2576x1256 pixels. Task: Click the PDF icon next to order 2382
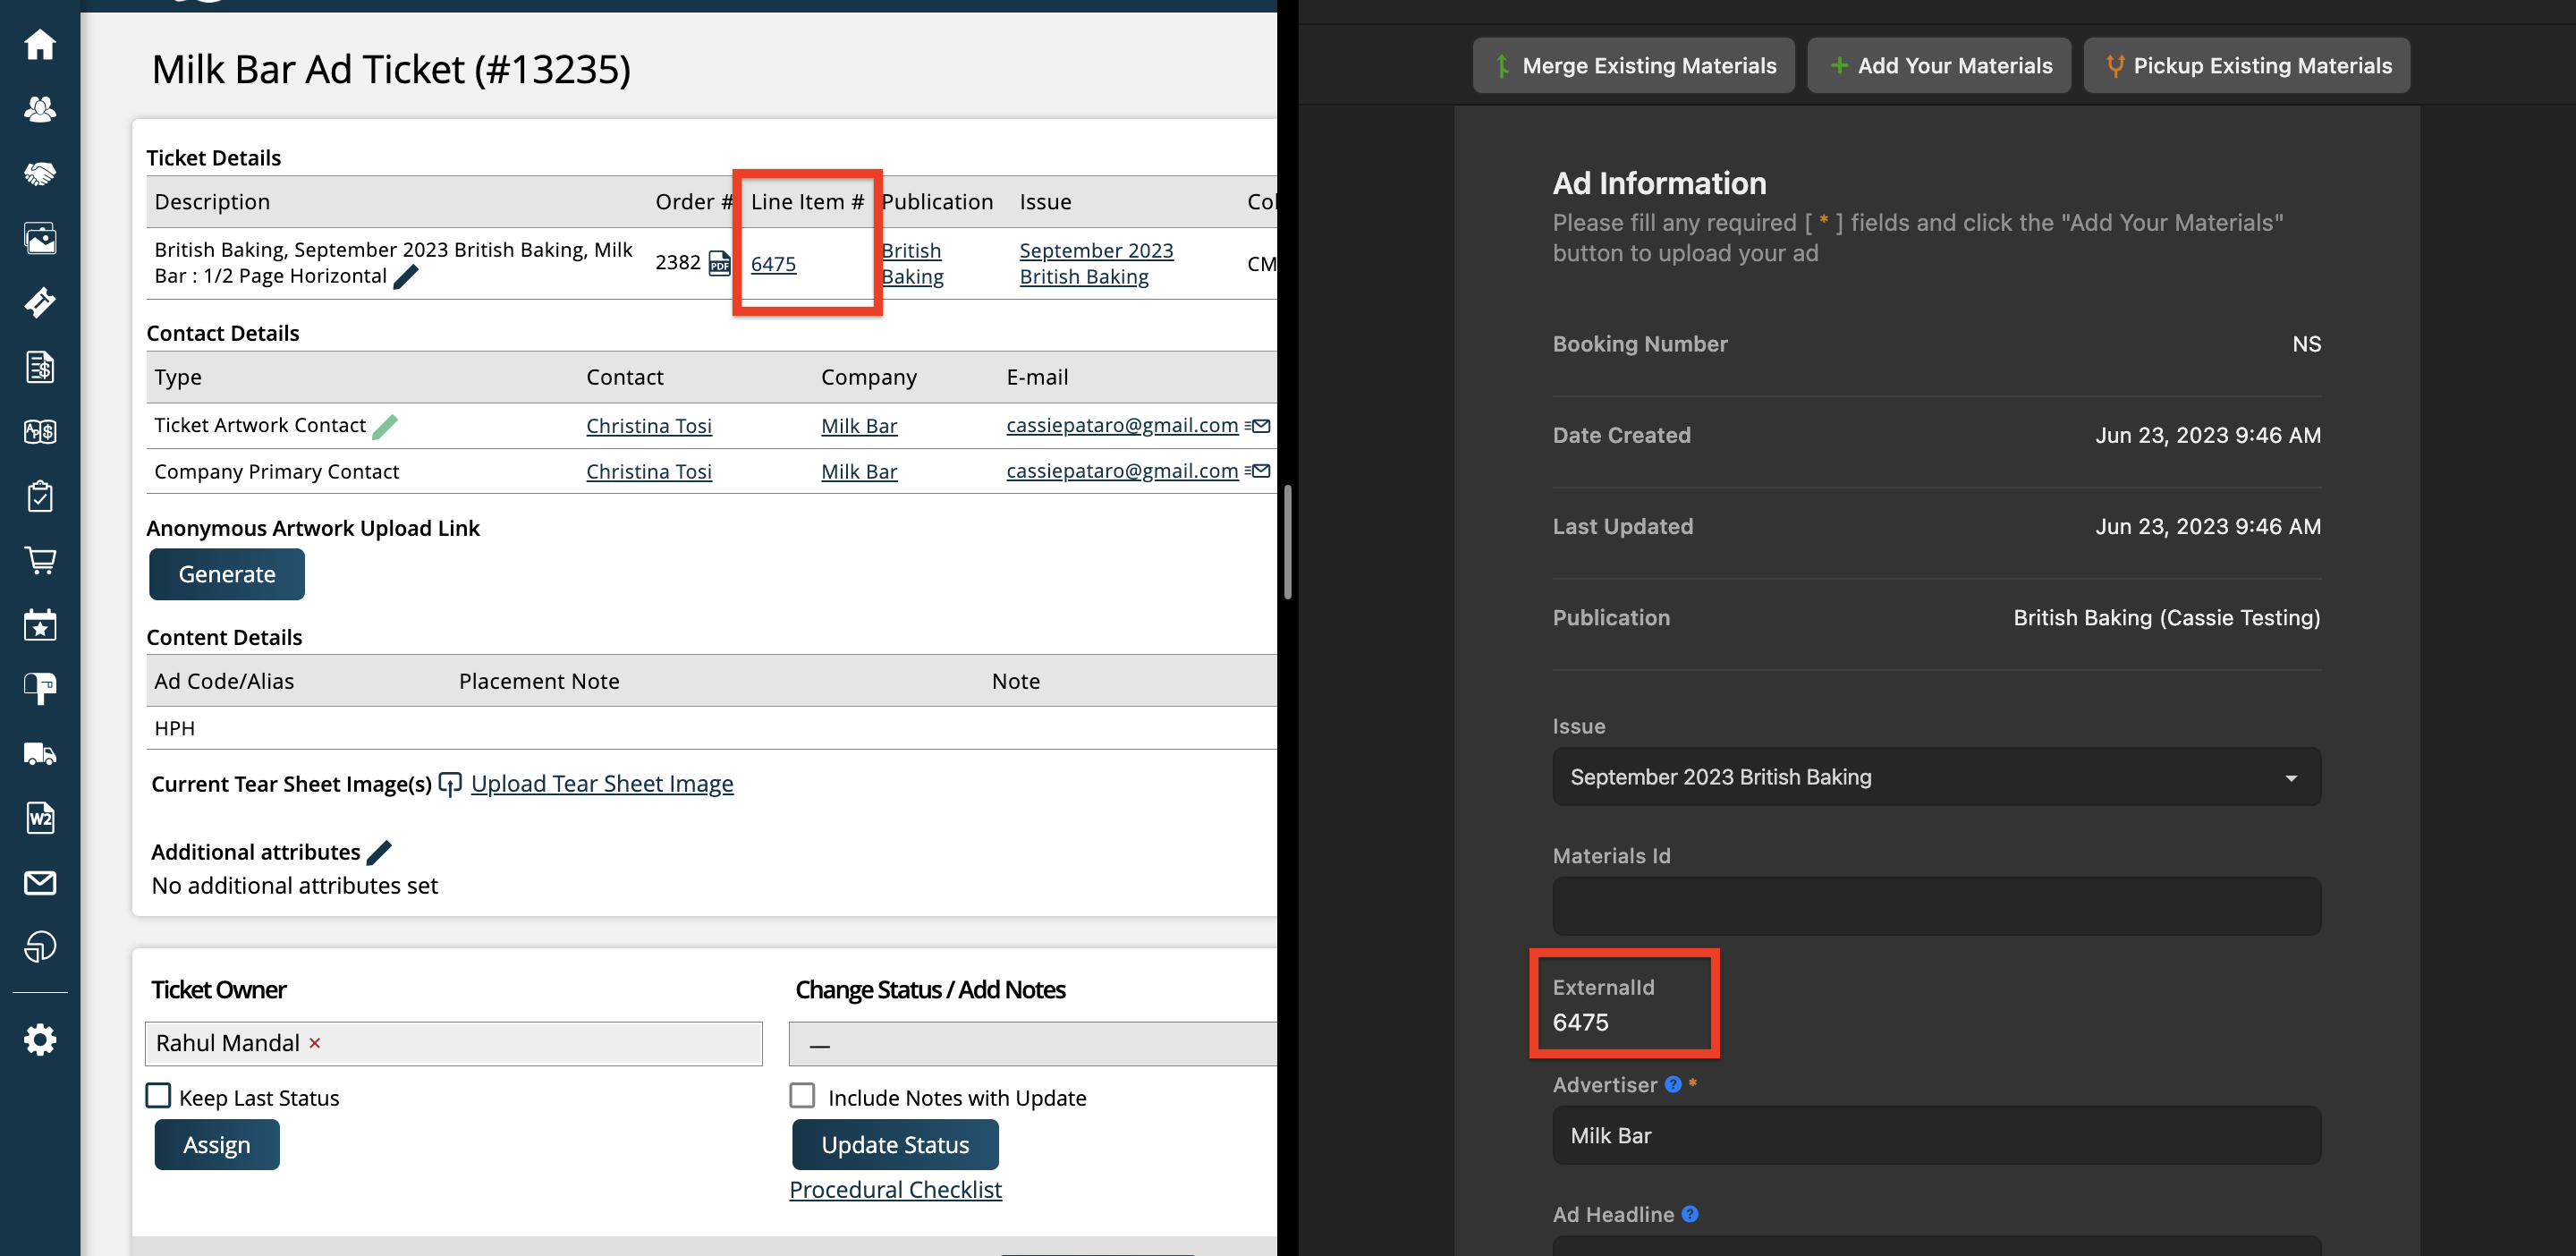click(x=719, y=263)
